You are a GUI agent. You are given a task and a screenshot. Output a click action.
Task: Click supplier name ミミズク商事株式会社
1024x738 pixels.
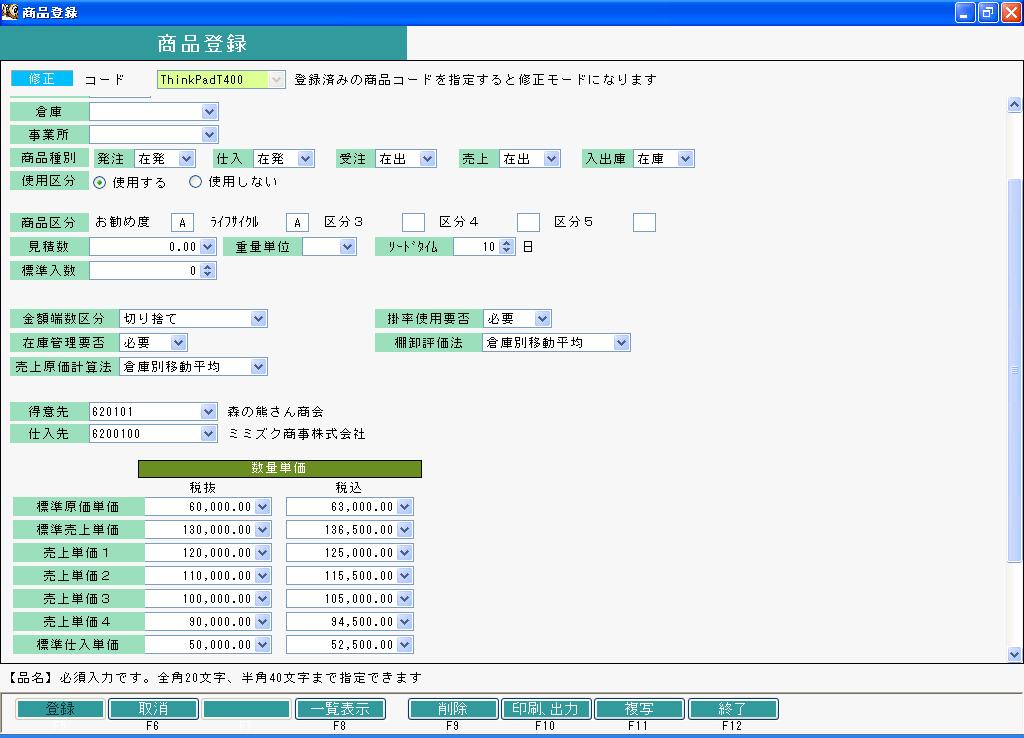coord(296,434)
